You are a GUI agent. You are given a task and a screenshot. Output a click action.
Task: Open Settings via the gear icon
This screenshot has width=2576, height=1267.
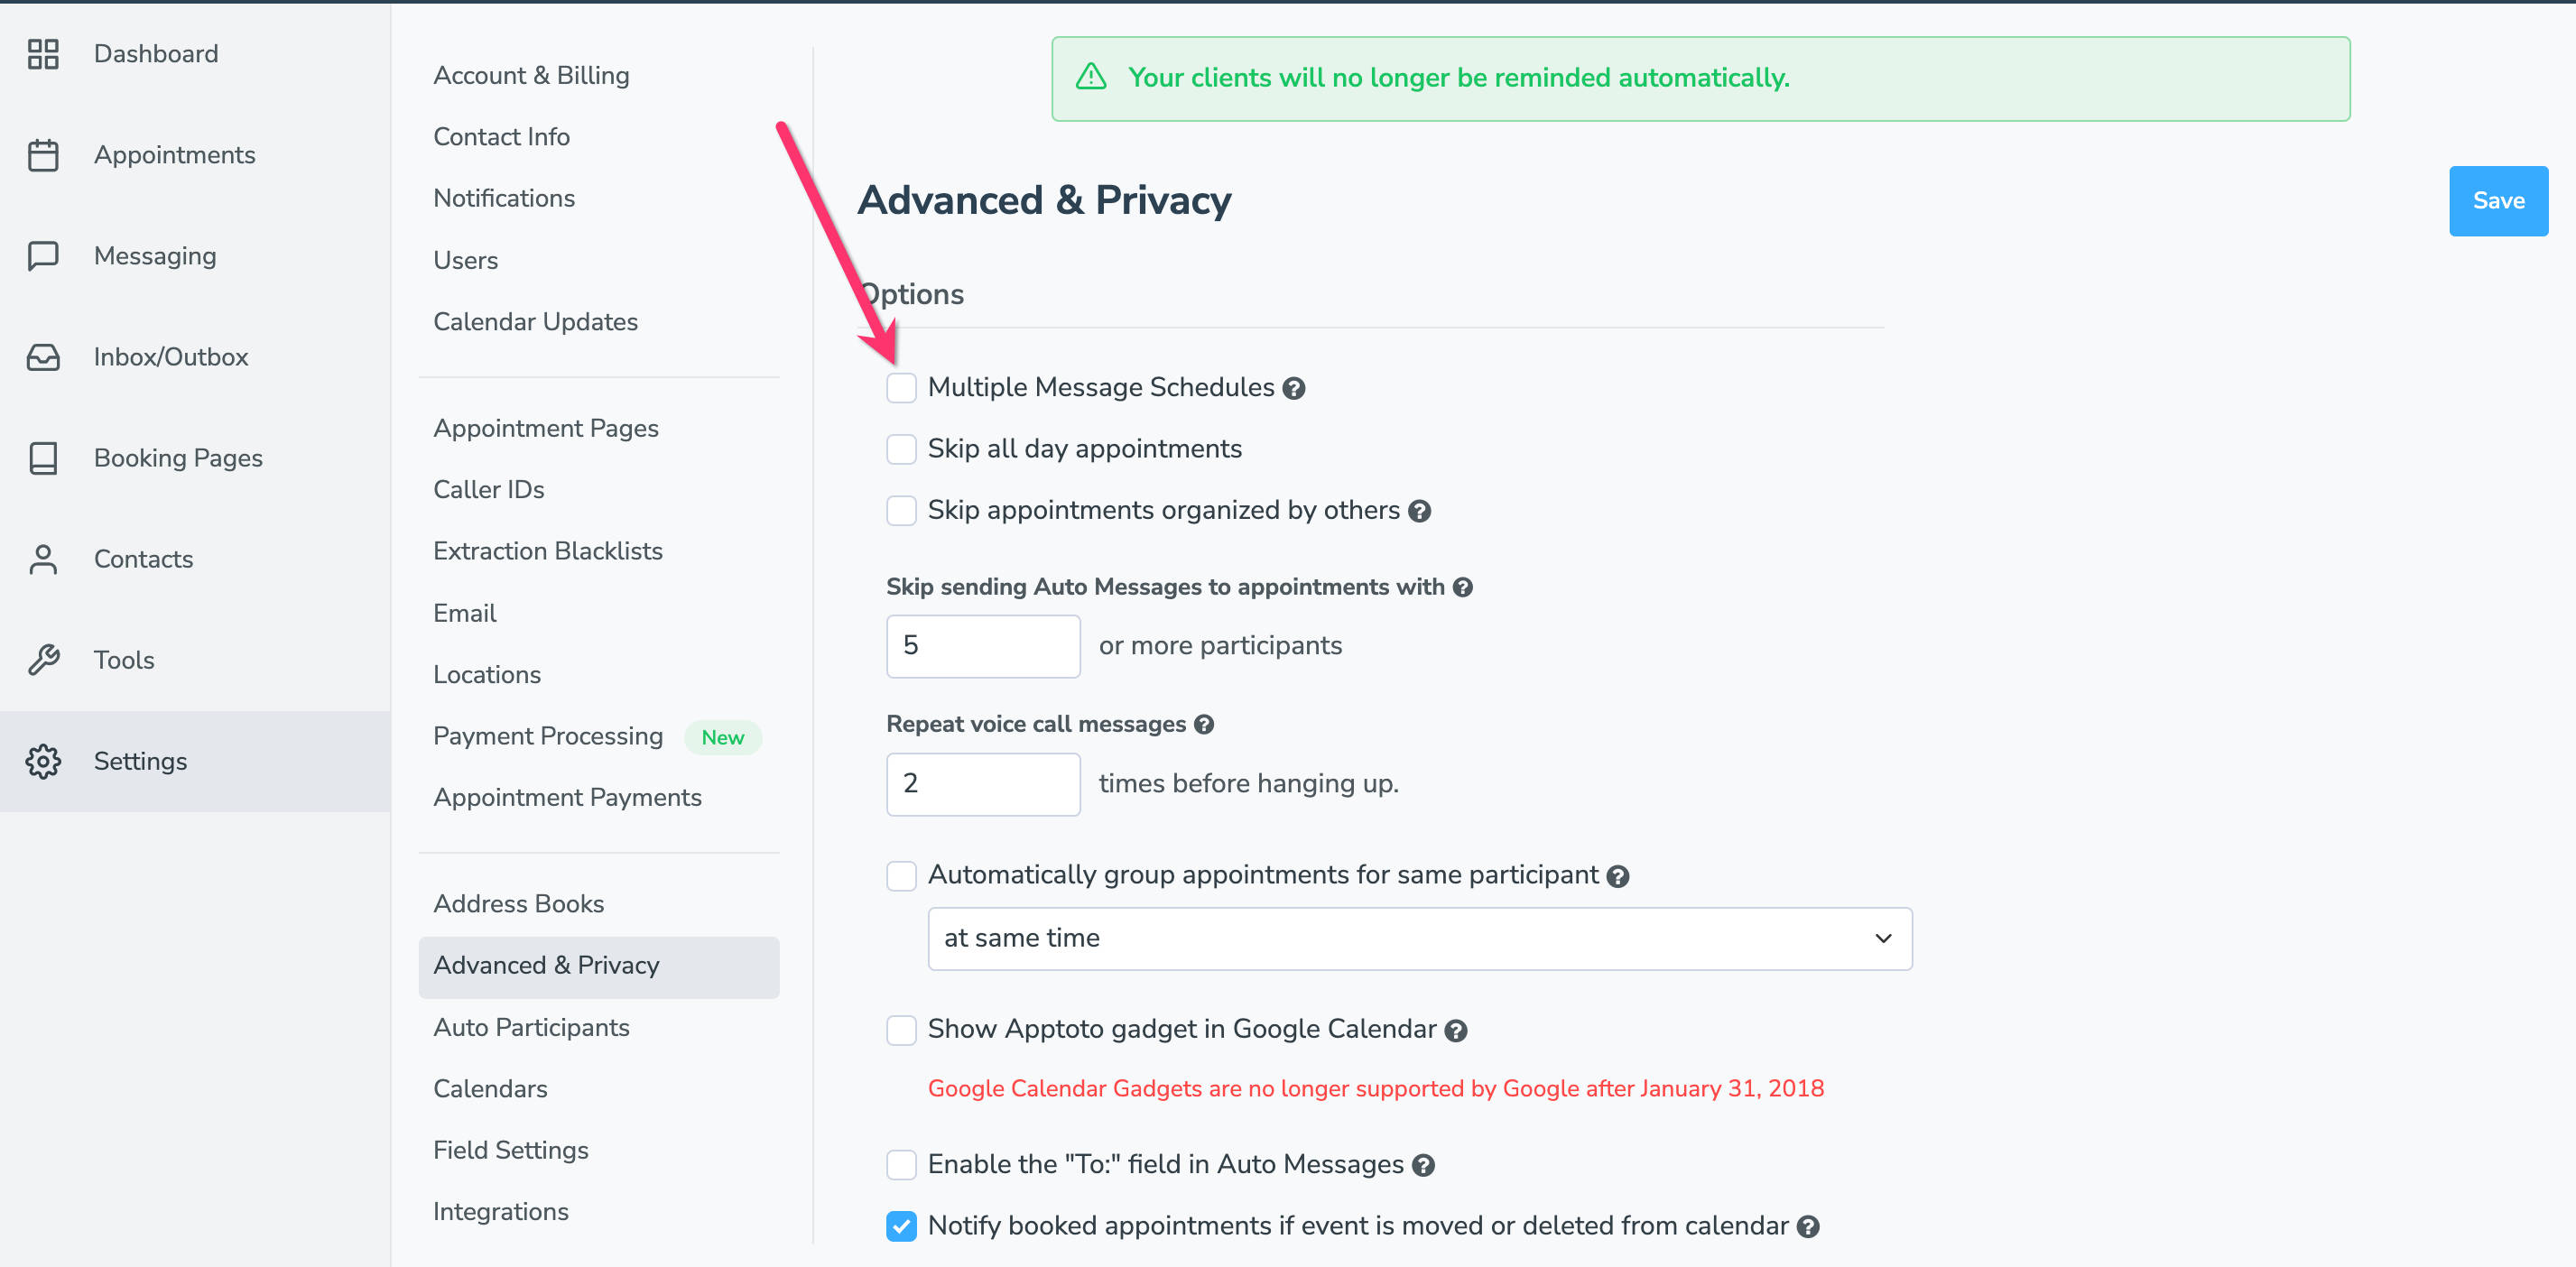[43, 761]
